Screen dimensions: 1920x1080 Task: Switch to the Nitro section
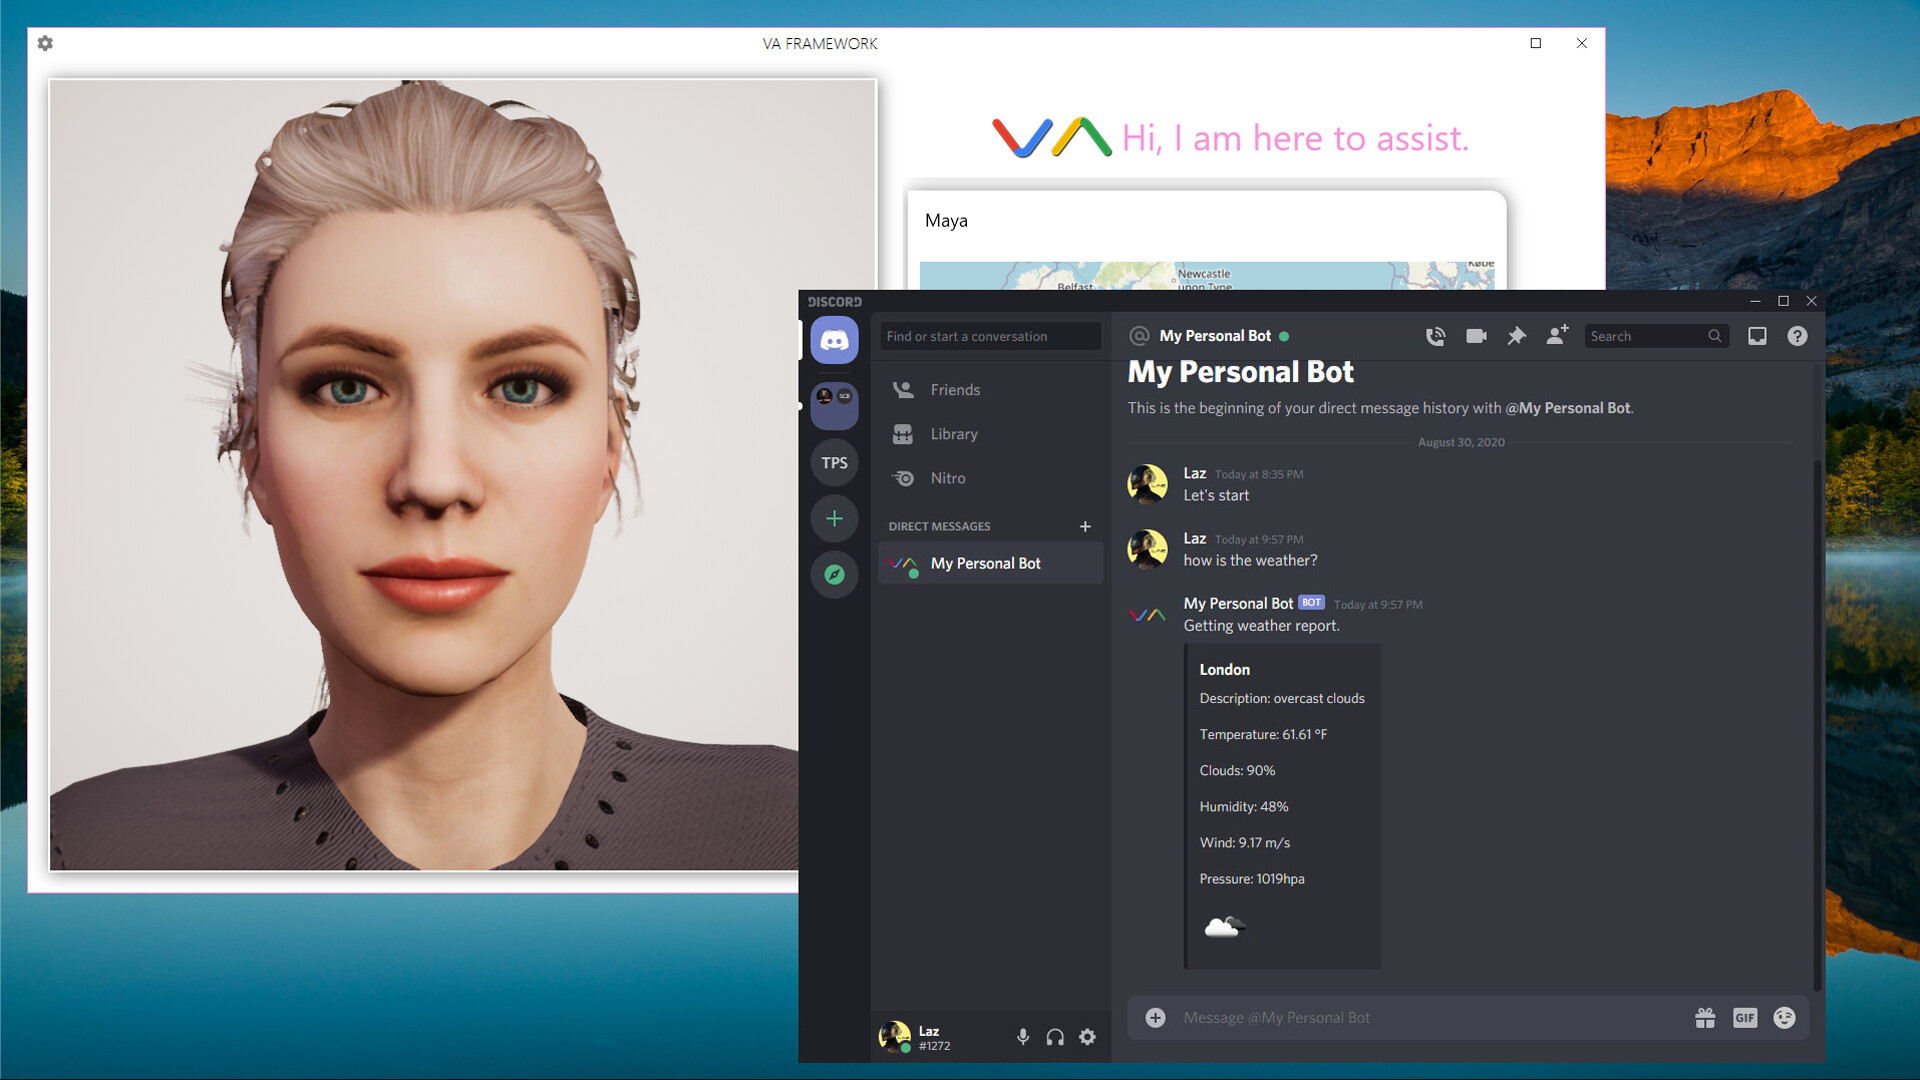[x=948, y=478]
